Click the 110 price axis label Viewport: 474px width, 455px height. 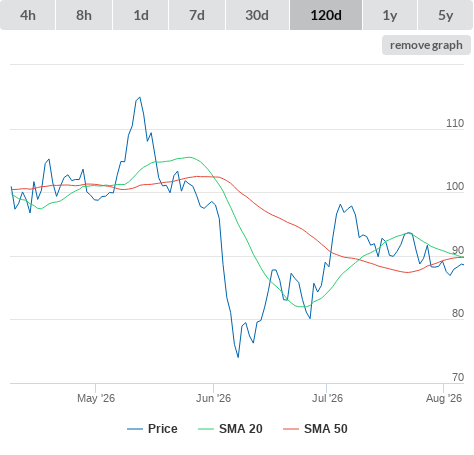pos(455,123)
